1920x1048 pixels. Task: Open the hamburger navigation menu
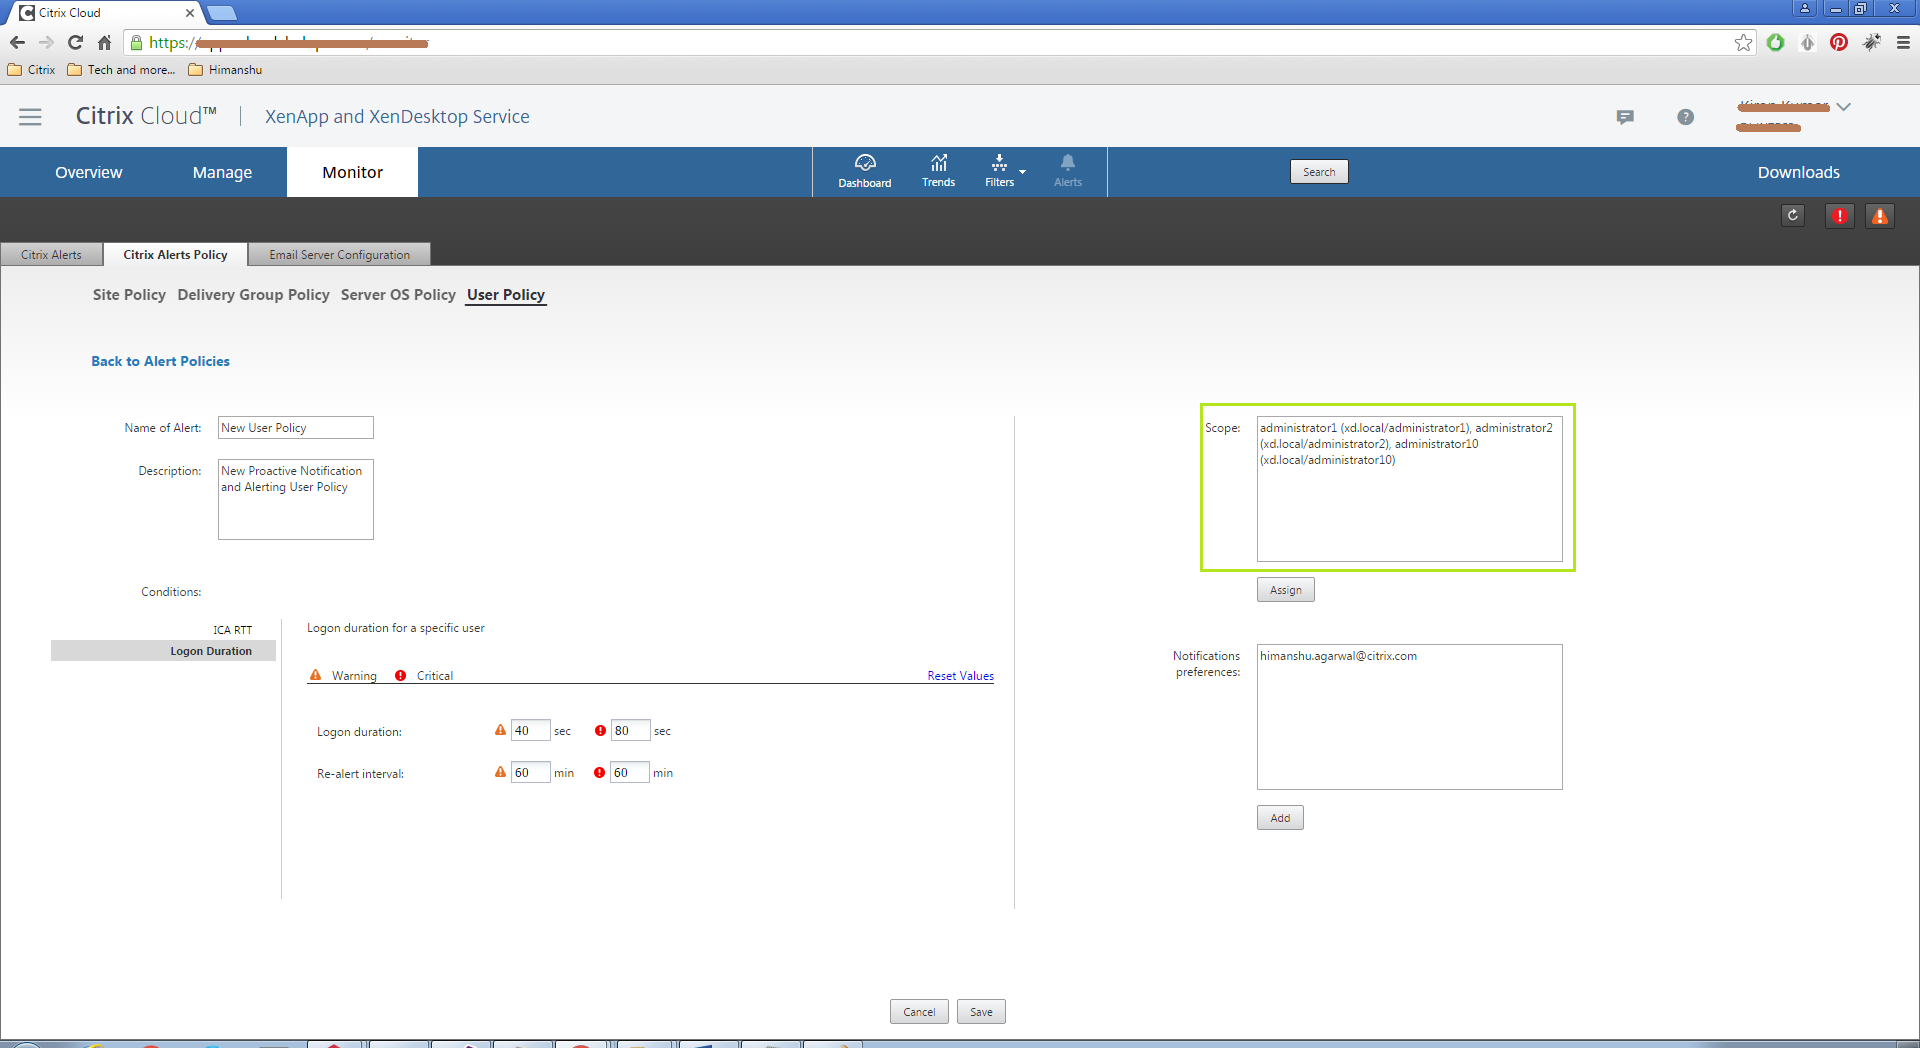[30, 117]
